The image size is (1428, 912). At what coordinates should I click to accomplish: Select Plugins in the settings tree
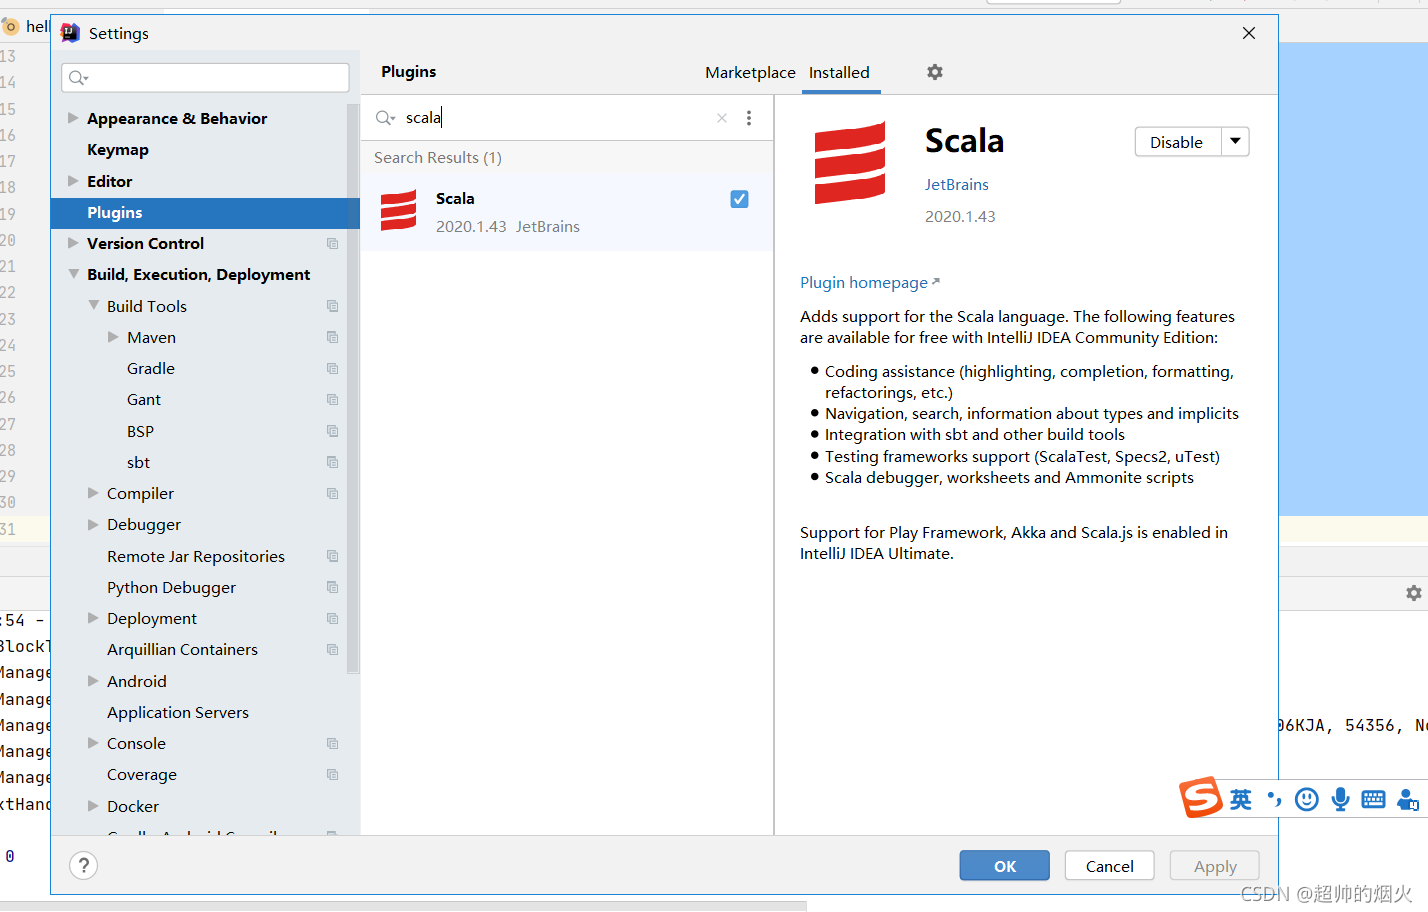coord(205,213)
